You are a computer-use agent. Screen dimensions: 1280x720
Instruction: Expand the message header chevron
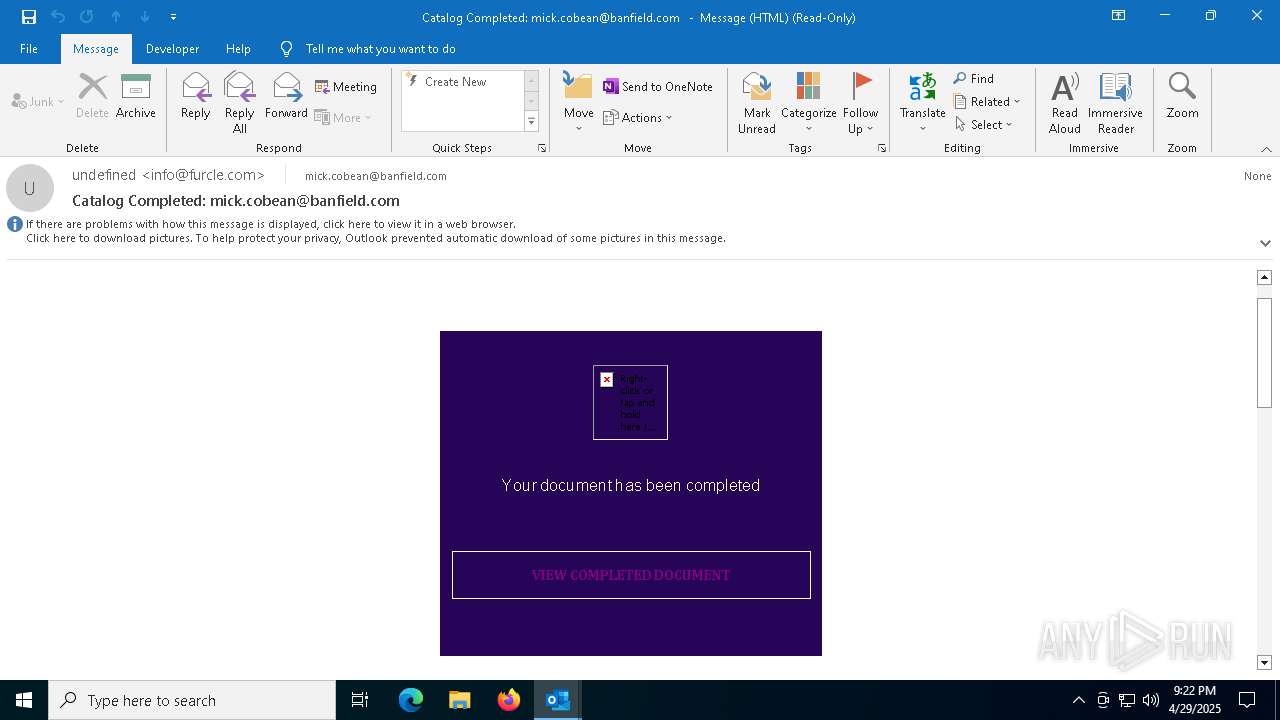[x=1265, y=243]
